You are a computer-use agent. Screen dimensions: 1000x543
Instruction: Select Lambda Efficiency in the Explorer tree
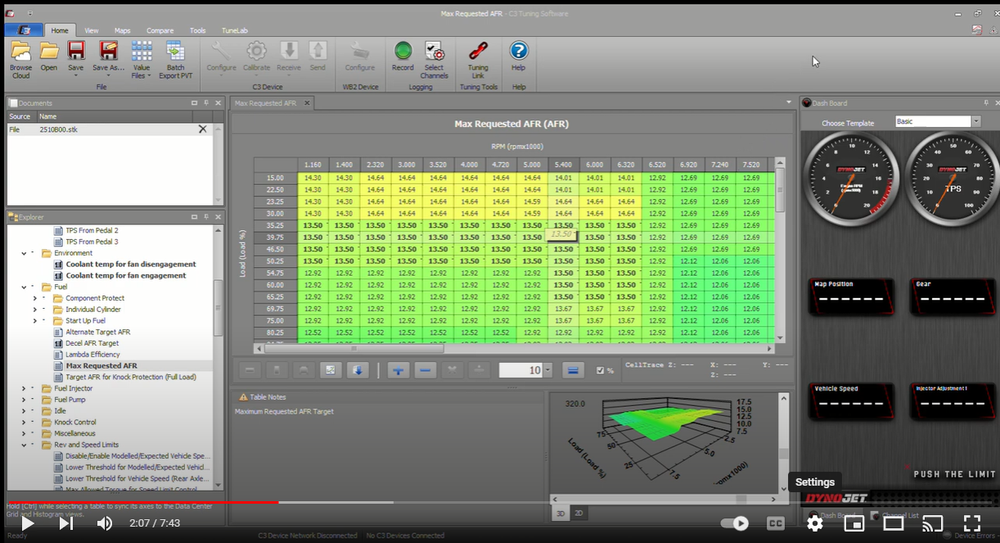point(92,354)
